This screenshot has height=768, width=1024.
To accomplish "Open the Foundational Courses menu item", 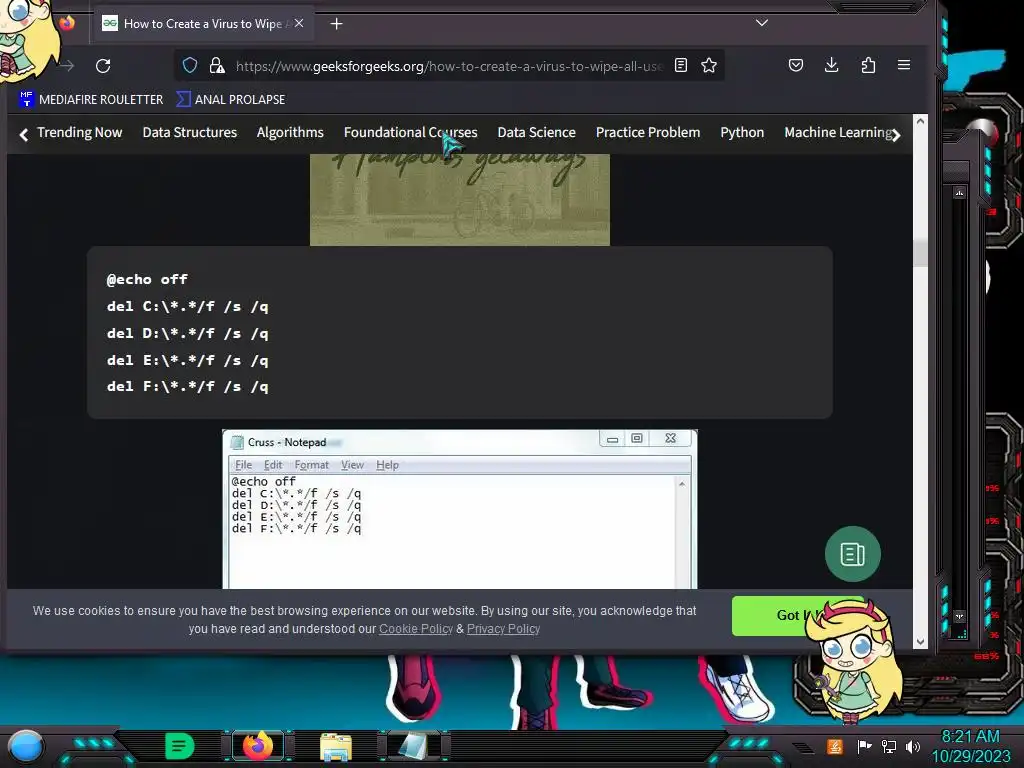I will (x=411, y=133).
